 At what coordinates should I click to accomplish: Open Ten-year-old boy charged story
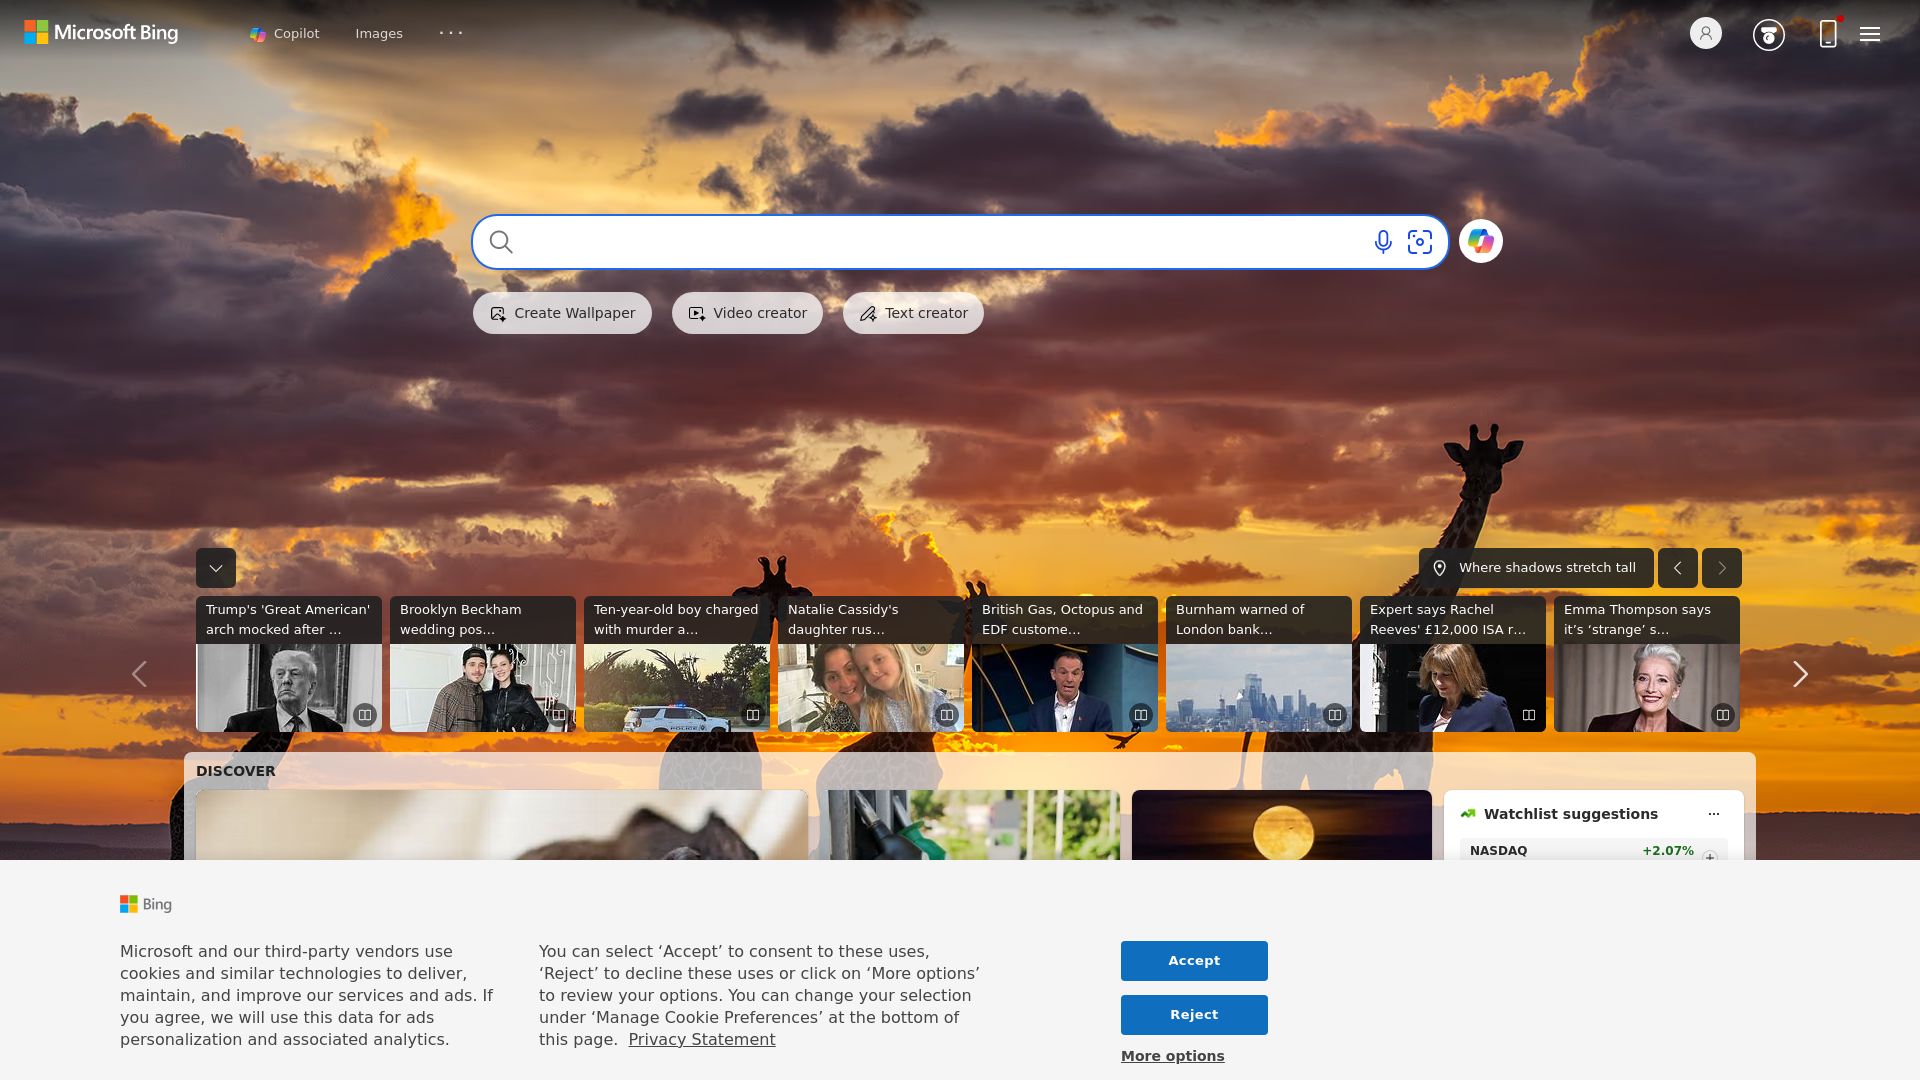[677, 664]
